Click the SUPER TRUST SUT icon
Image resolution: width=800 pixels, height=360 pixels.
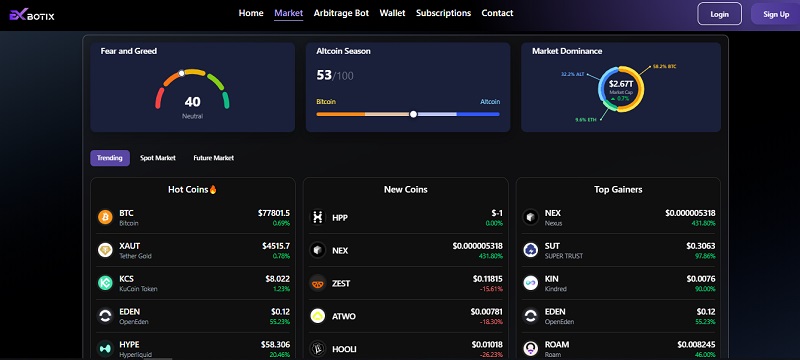pyautogui.click(x=531, y=250)
